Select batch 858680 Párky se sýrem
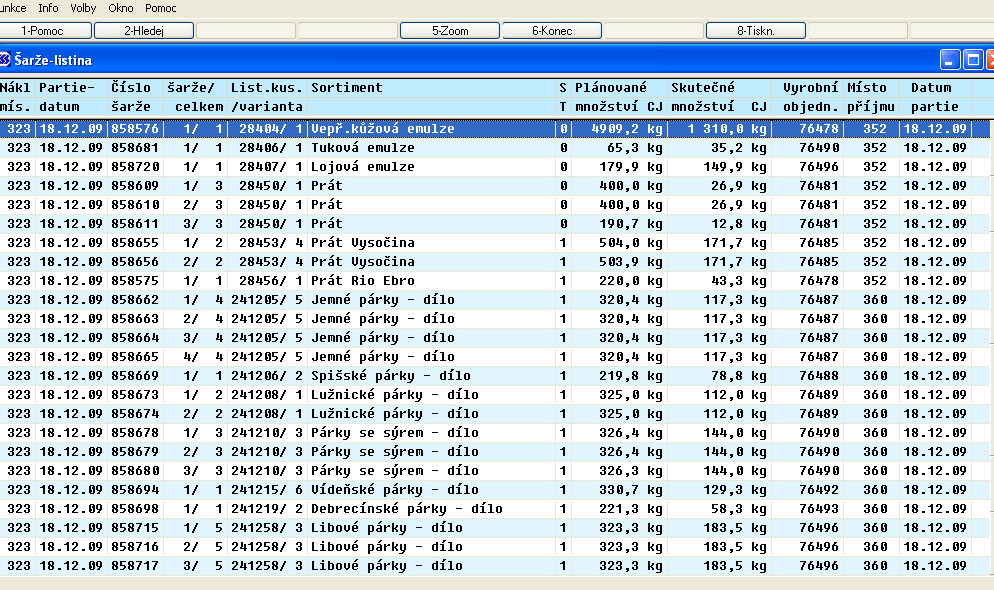Screen dimensions: 994x590 click(494, 471)
